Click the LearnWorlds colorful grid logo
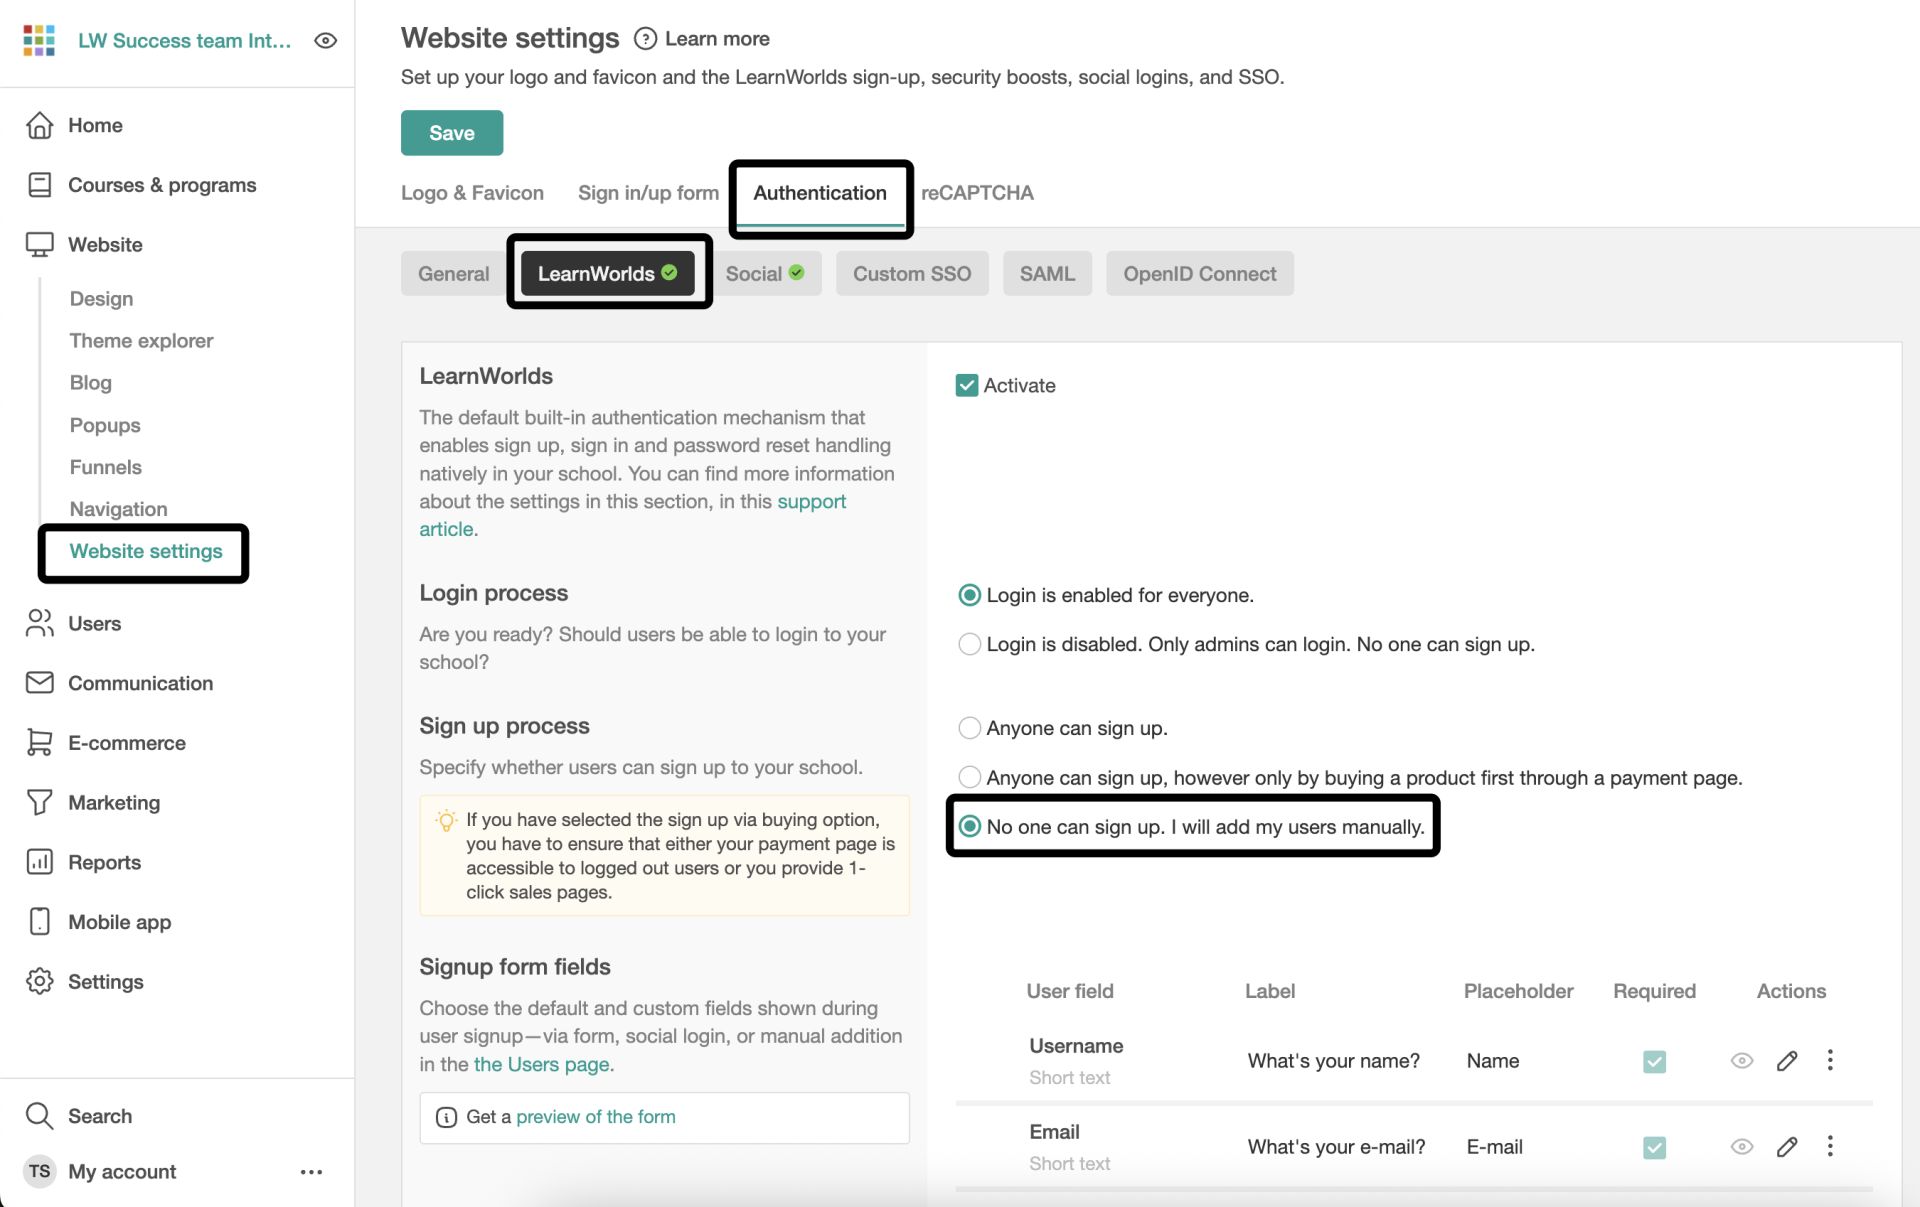 pos(39,40)
